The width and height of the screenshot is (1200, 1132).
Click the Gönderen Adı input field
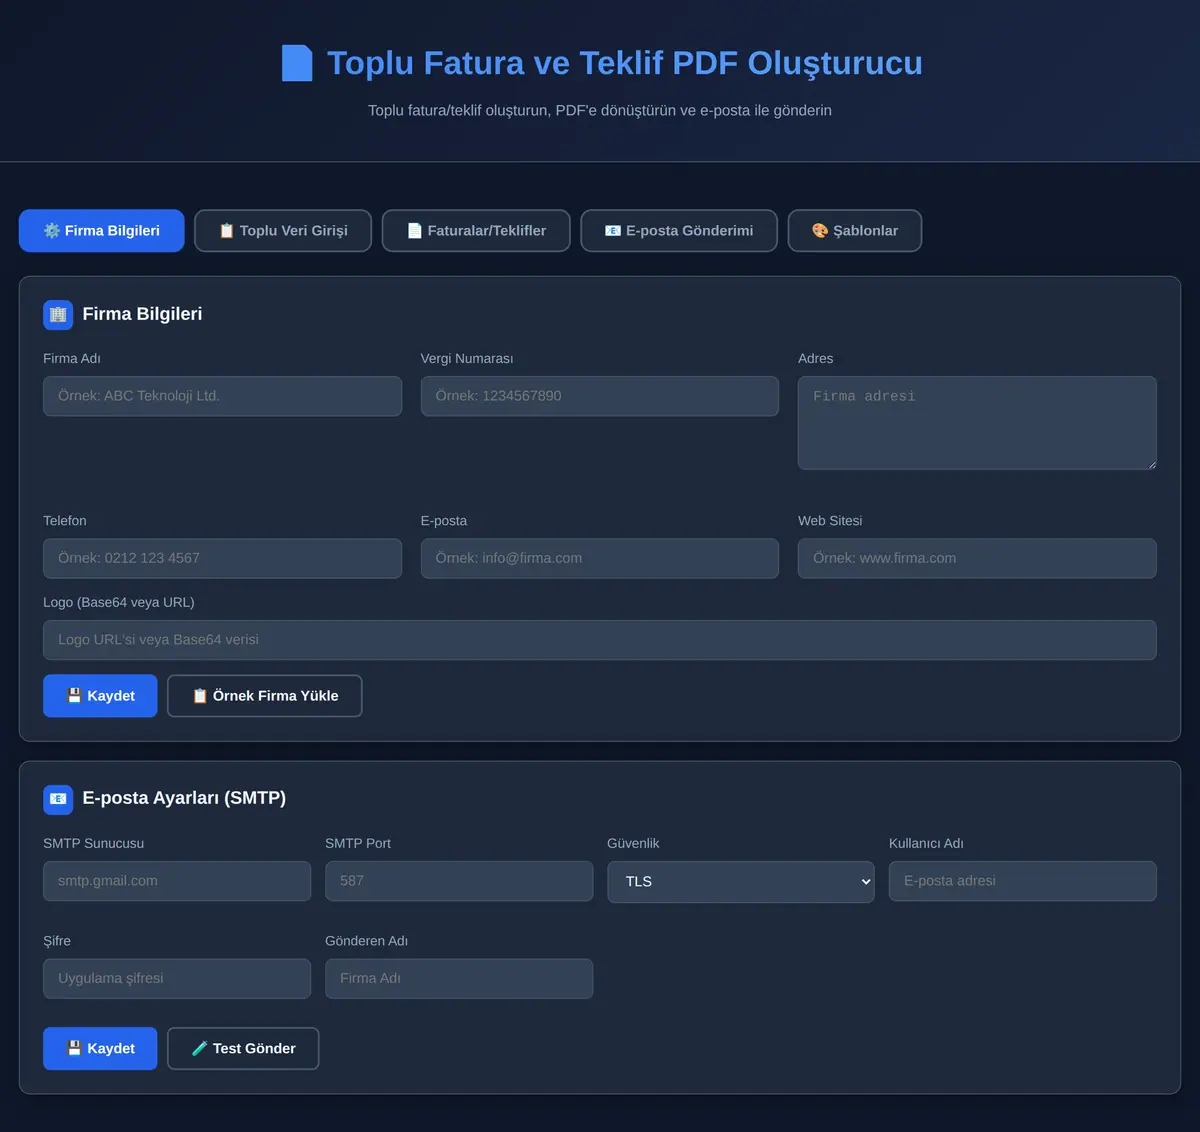[x=459, y=979]
